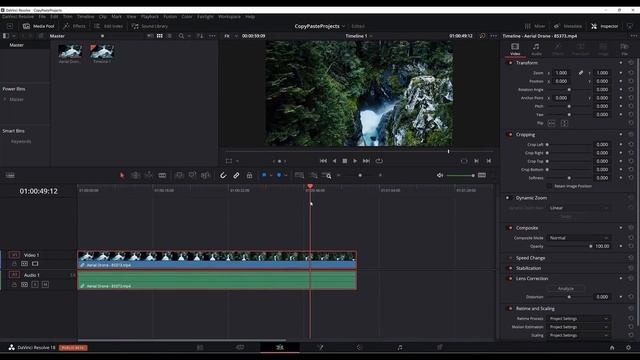Open the Scaling dropdown
640x360 pixels.
coord(579,335)
